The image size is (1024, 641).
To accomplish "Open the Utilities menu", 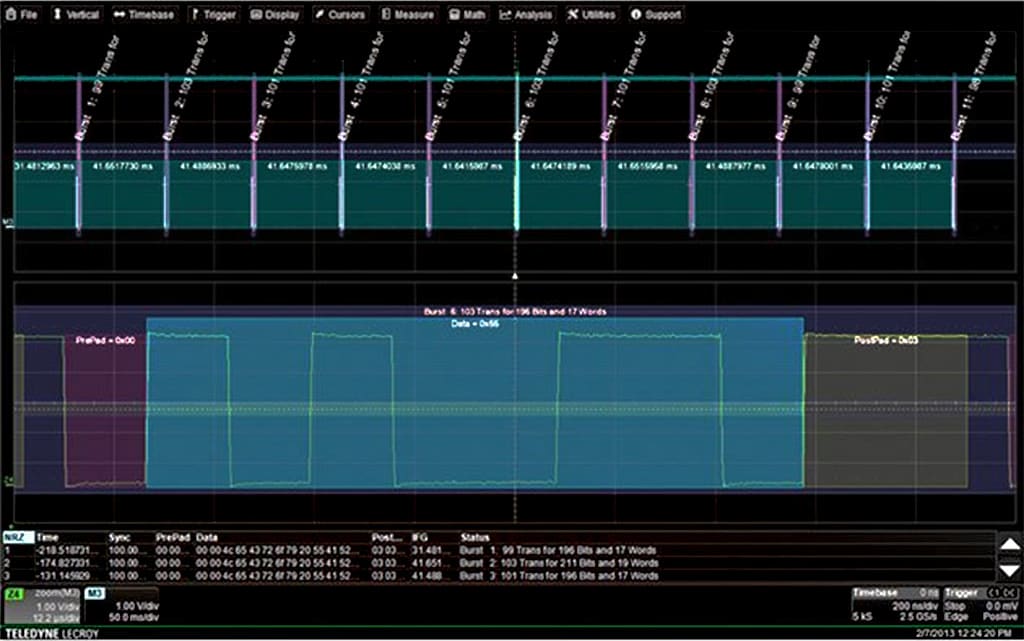I will click(591, 14).
